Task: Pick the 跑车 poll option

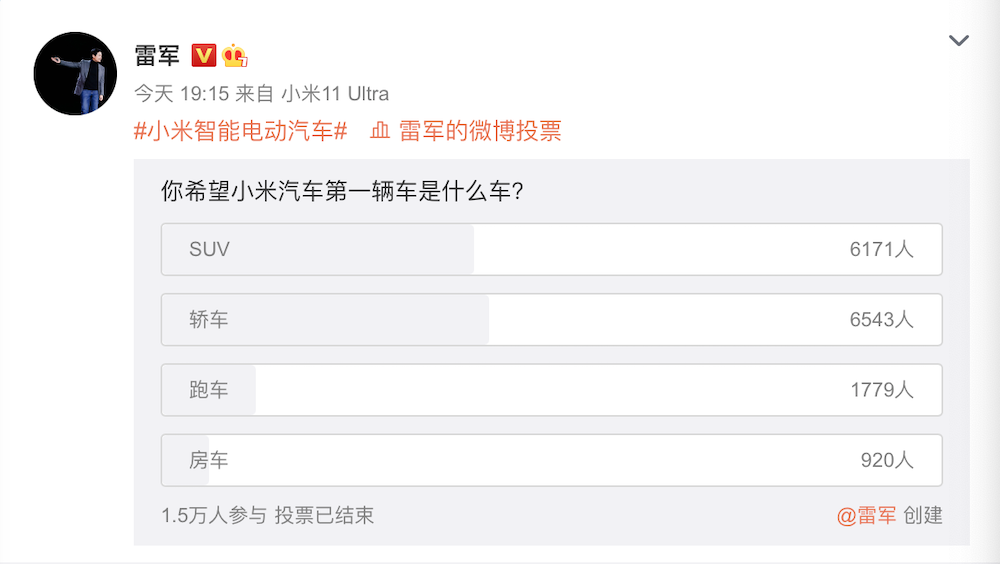Action: pos(551,390)
